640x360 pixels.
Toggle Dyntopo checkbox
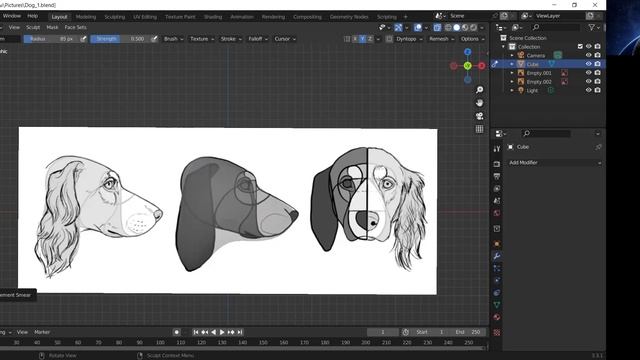pyautogui.click(x=389, y=39)
